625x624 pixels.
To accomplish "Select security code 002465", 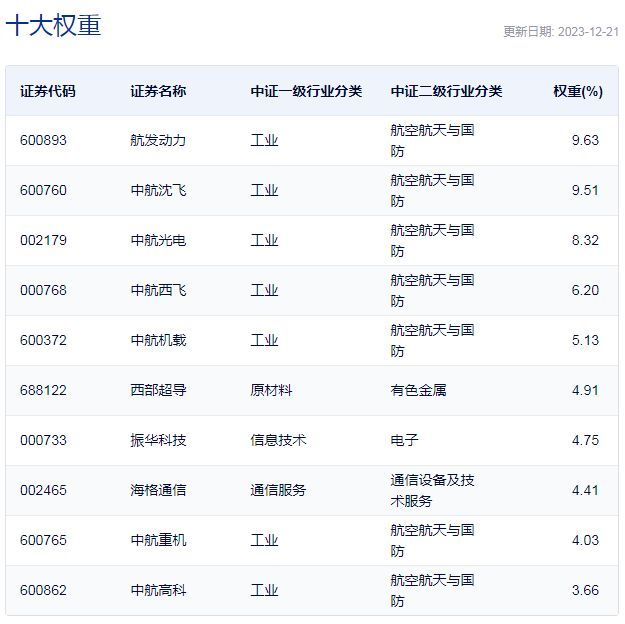I will (43, 490).
